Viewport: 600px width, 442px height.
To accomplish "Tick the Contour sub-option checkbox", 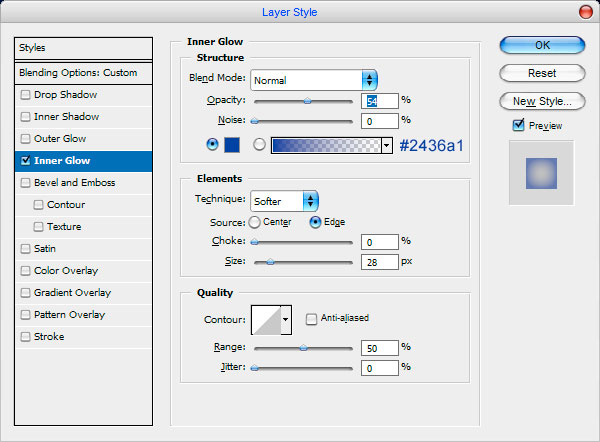I will point(38,205).
